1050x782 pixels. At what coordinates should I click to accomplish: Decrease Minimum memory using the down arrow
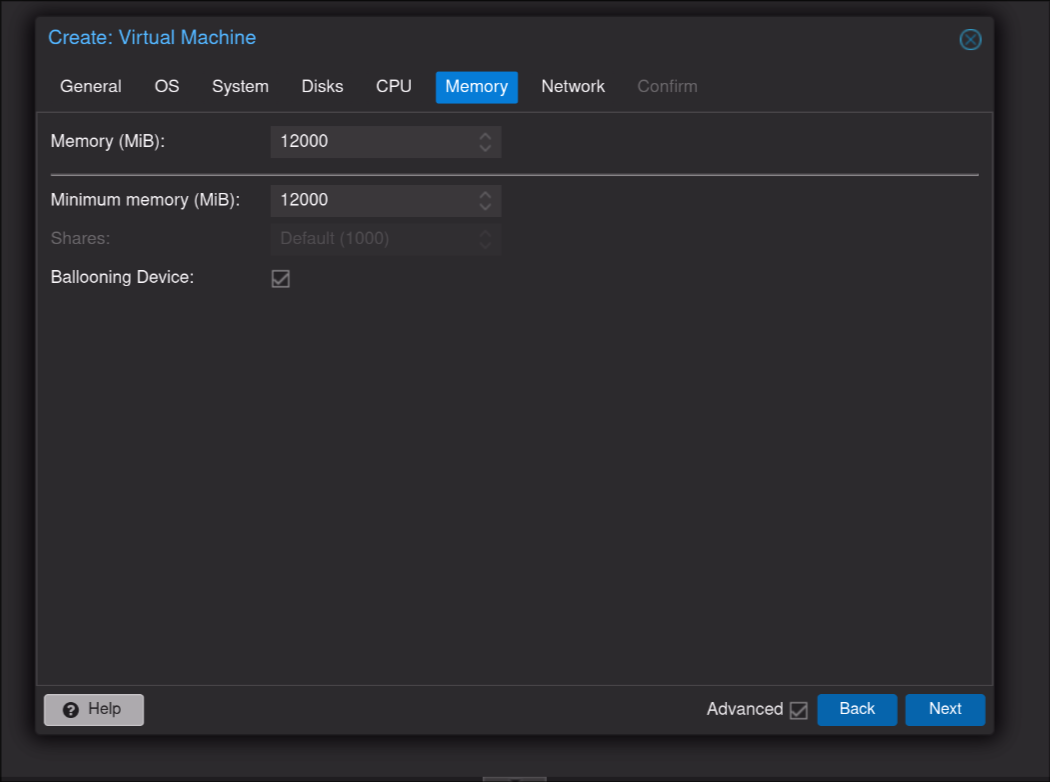pyautogui.click(x=485, y=207)
